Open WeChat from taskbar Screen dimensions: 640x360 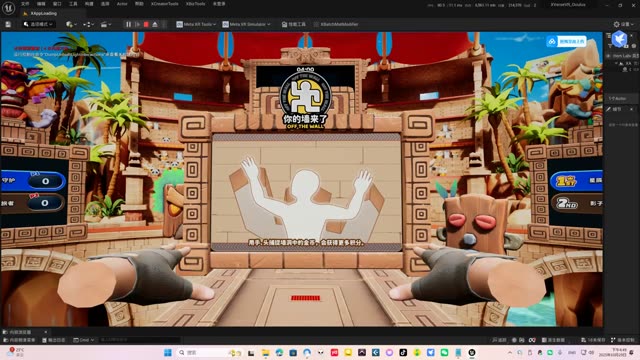[444, 353]
